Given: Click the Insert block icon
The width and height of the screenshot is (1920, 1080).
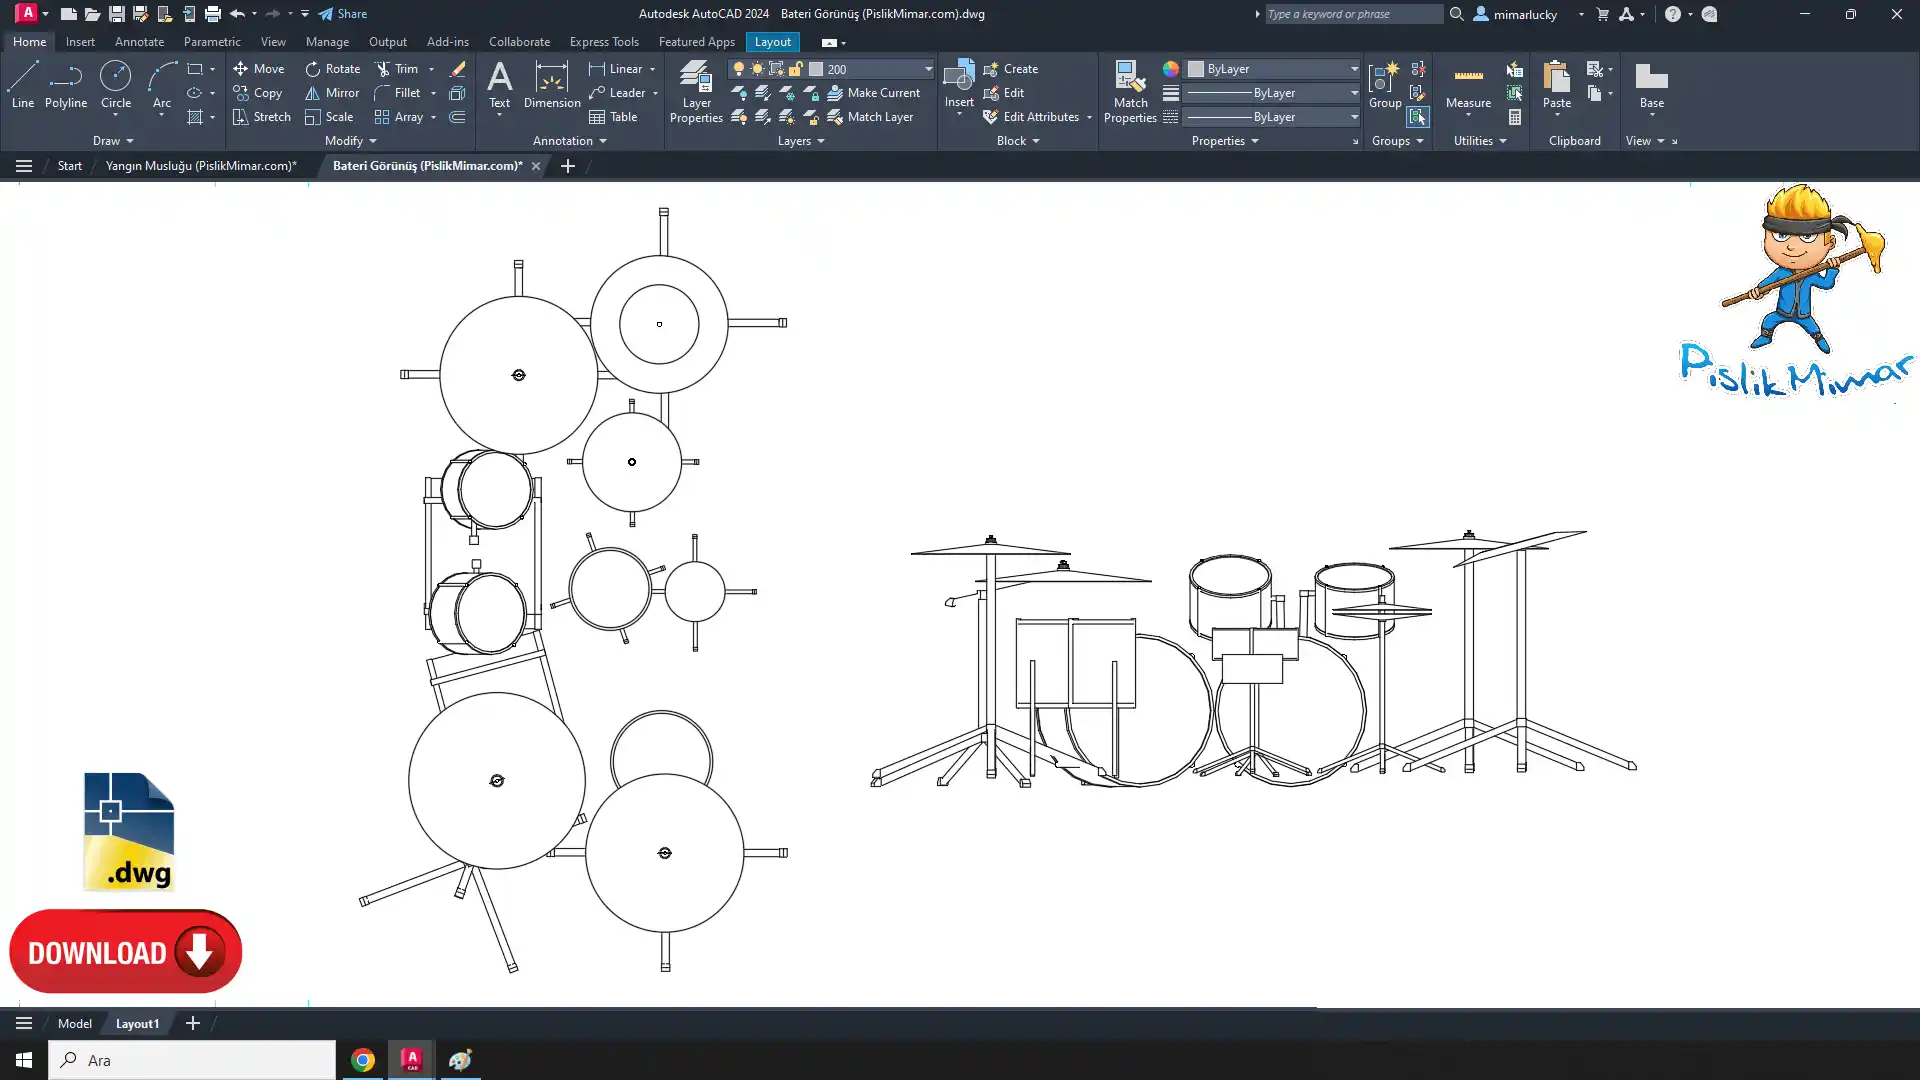Looking at the screenshot, I should [959, 78].
